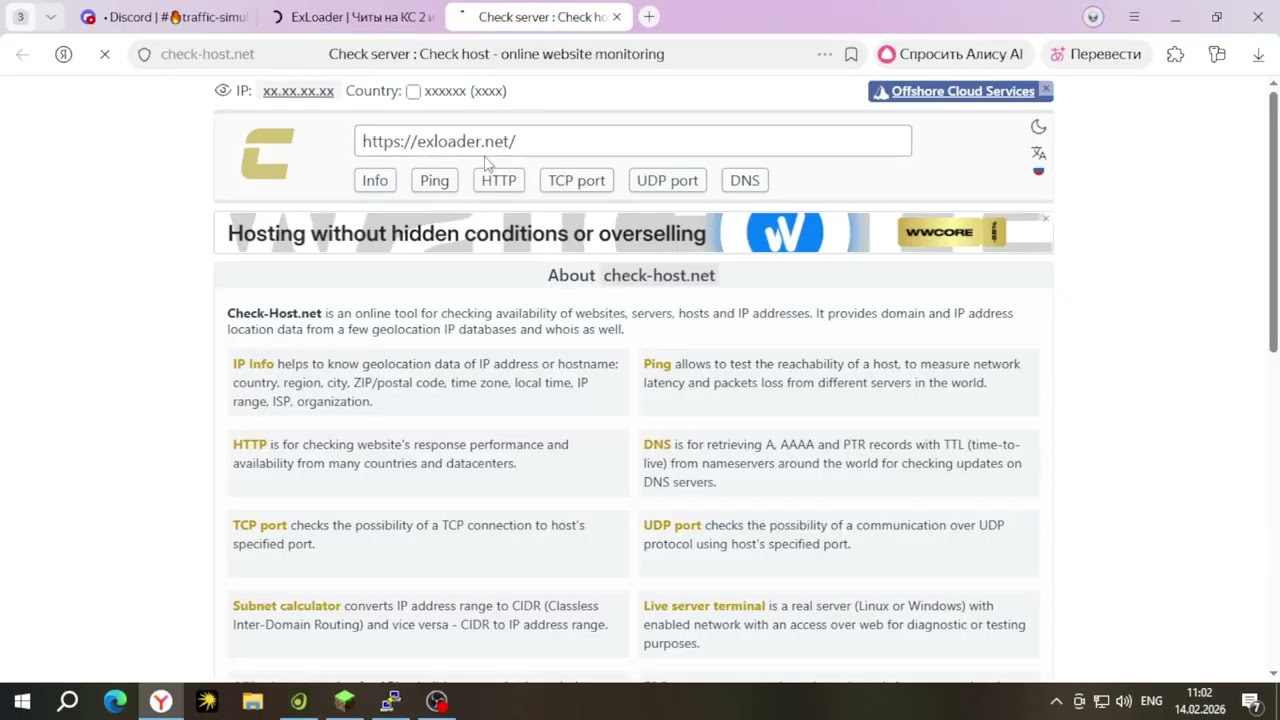
Task: Open the Windows Start menu
Action: pos(22,701)
